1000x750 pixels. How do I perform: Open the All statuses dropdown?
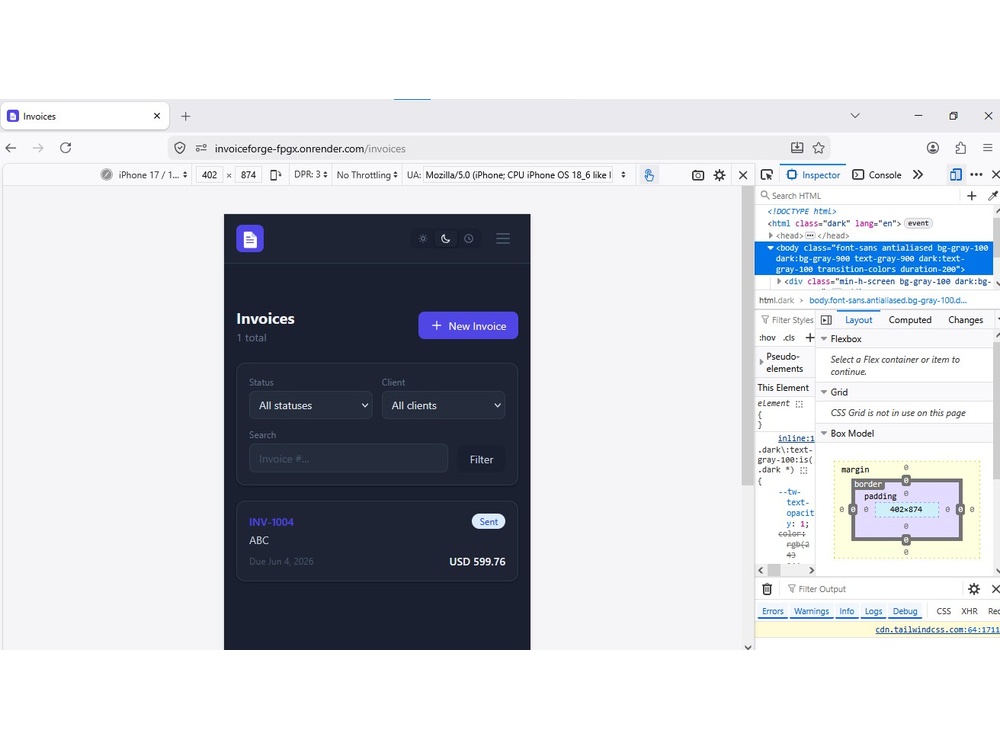(311, 406)
